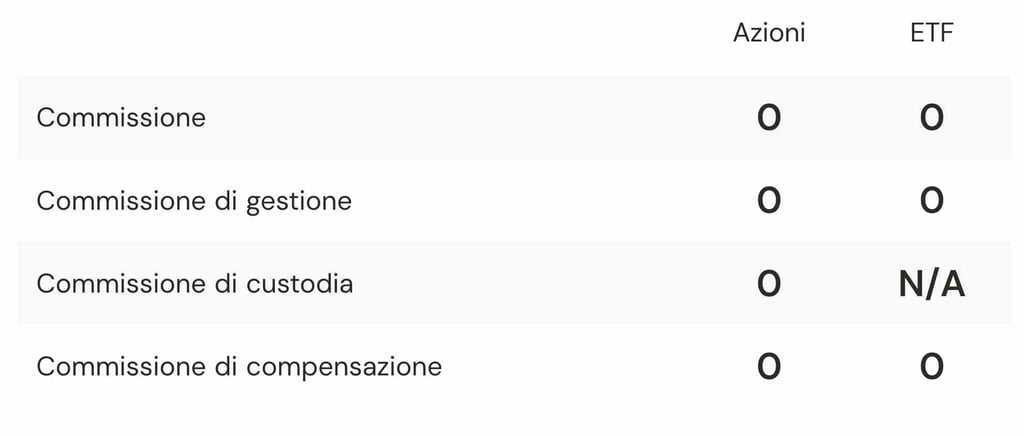Viewport: 1024px width, 436px height.
Task: Click "Commissione" in the custodia row label
Action: tap(121, 284)
